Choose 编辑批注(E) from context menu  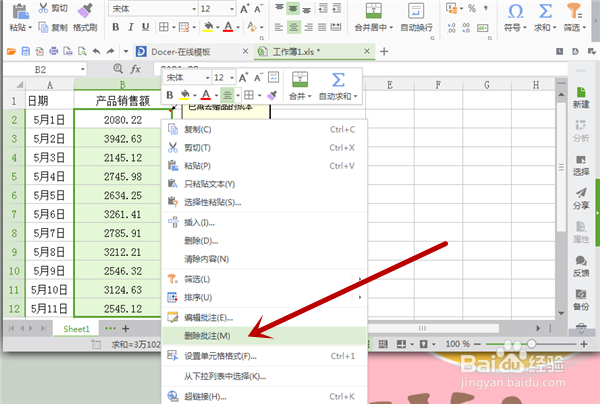(264, 318)
